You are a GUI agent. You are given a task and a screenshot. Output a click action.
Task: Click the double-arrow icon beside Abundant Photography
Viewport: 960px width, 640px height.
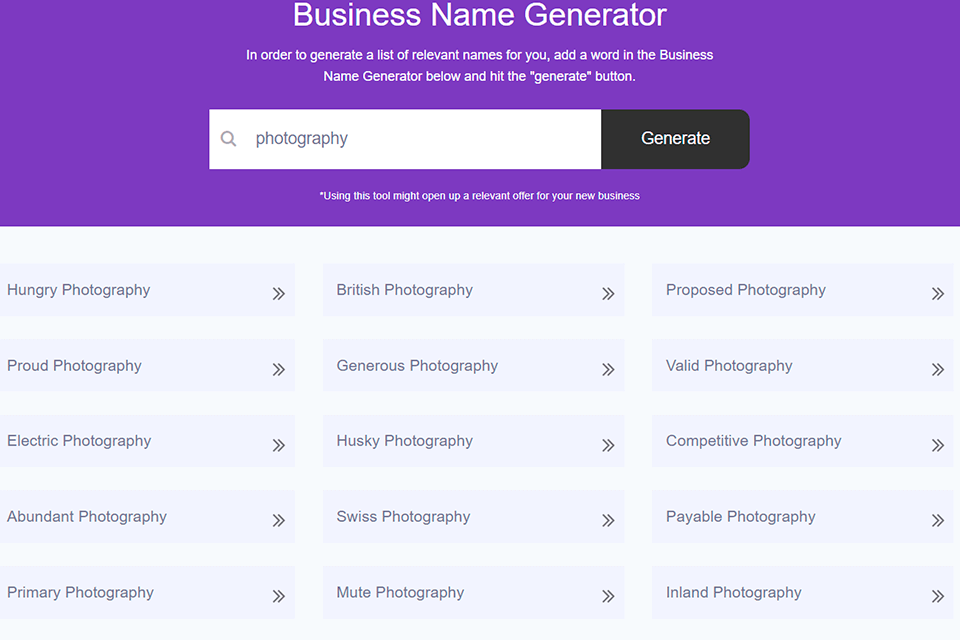pyautogui.click(x=279, y=520)
